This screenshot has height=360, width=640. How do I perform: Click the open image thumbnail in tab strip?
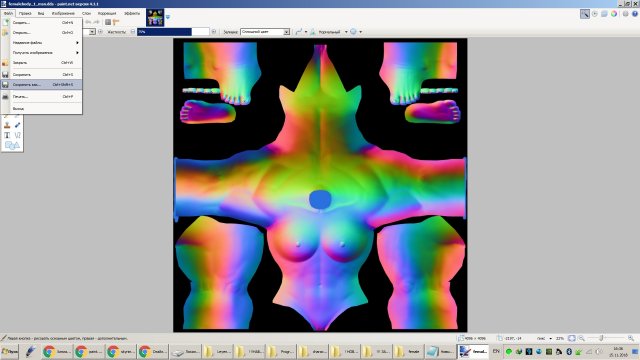(x=155, y=18)
